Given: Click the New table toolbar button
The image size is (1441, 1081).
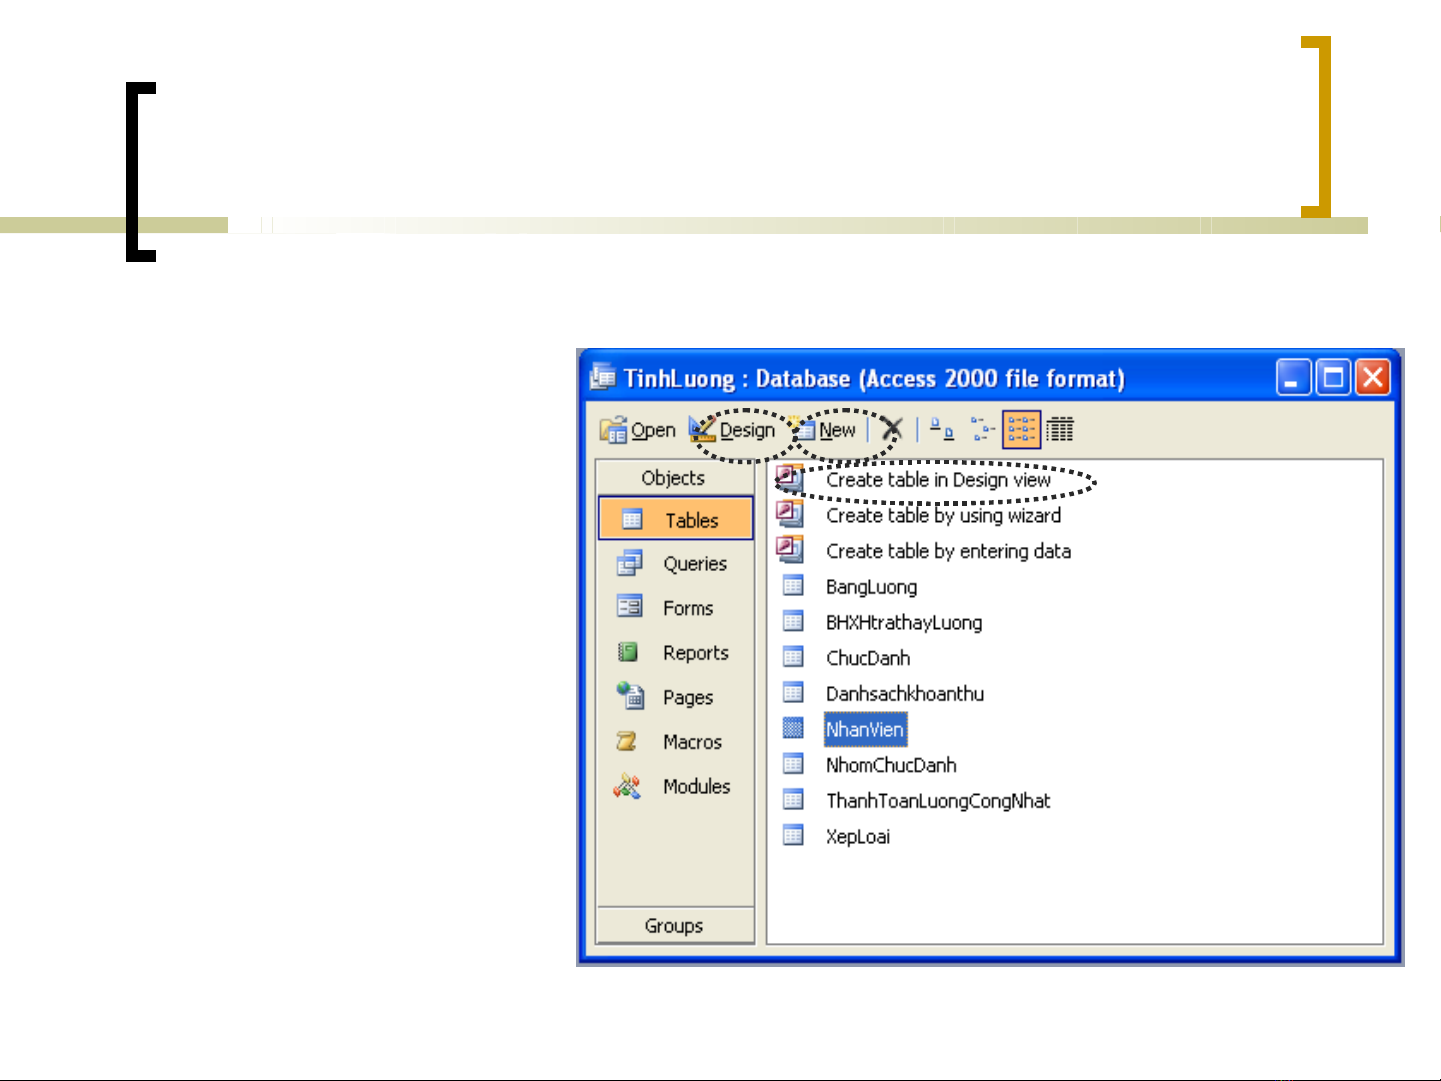Looking at the screenshot, I should (826, 430).
